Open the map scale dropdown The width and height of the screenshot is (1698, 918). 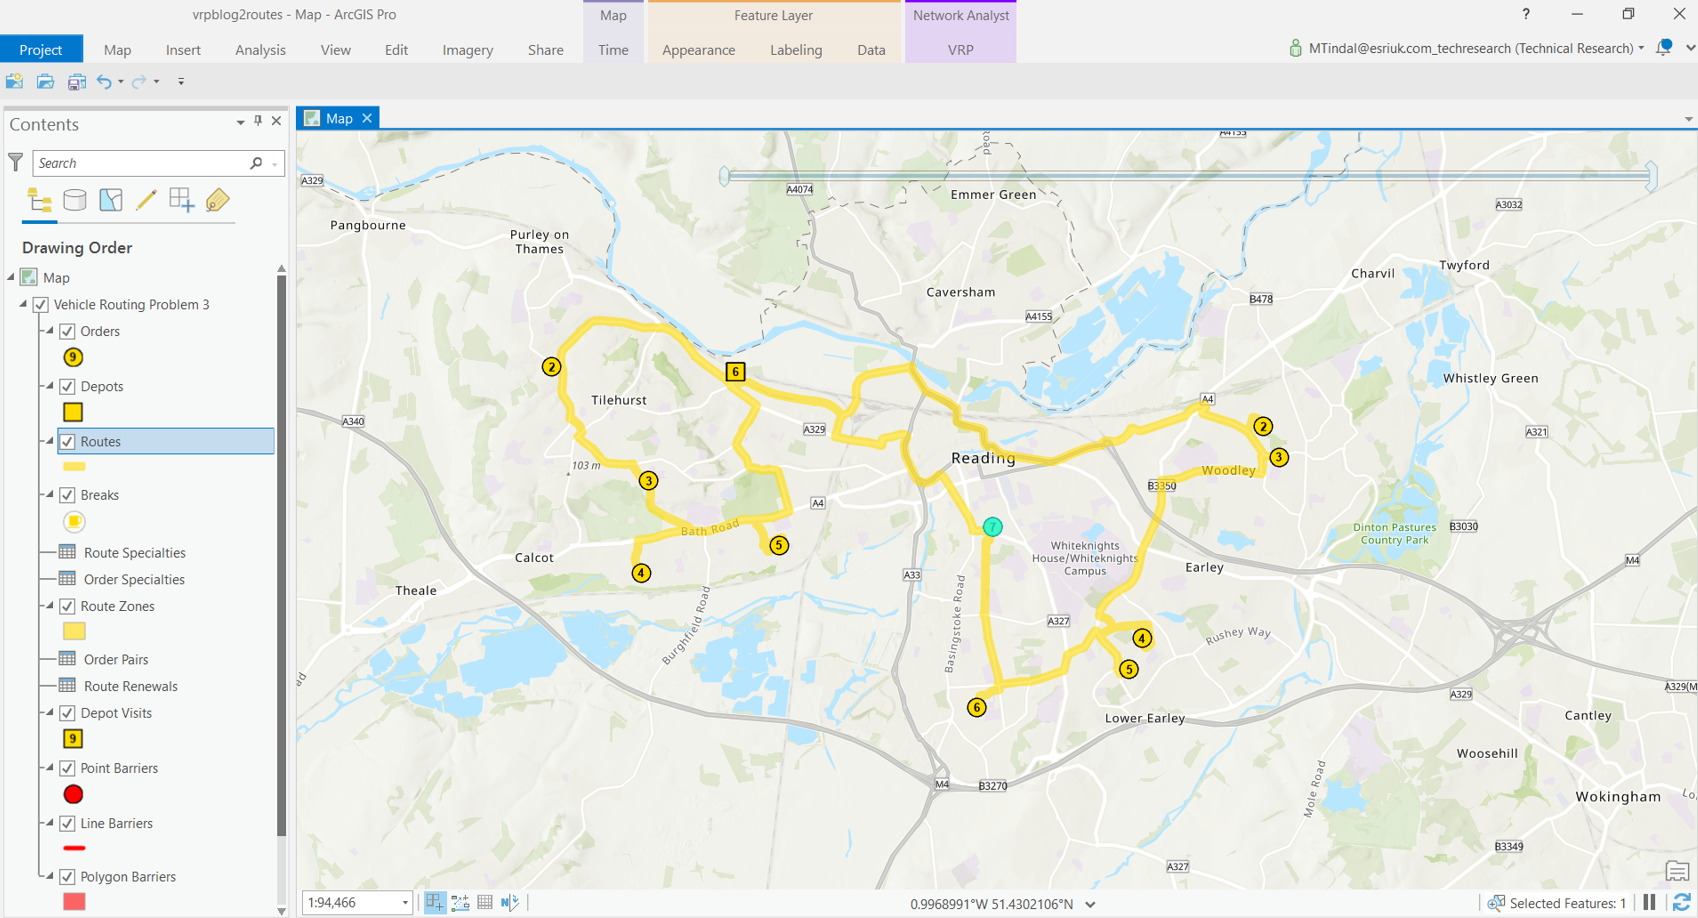405,903
